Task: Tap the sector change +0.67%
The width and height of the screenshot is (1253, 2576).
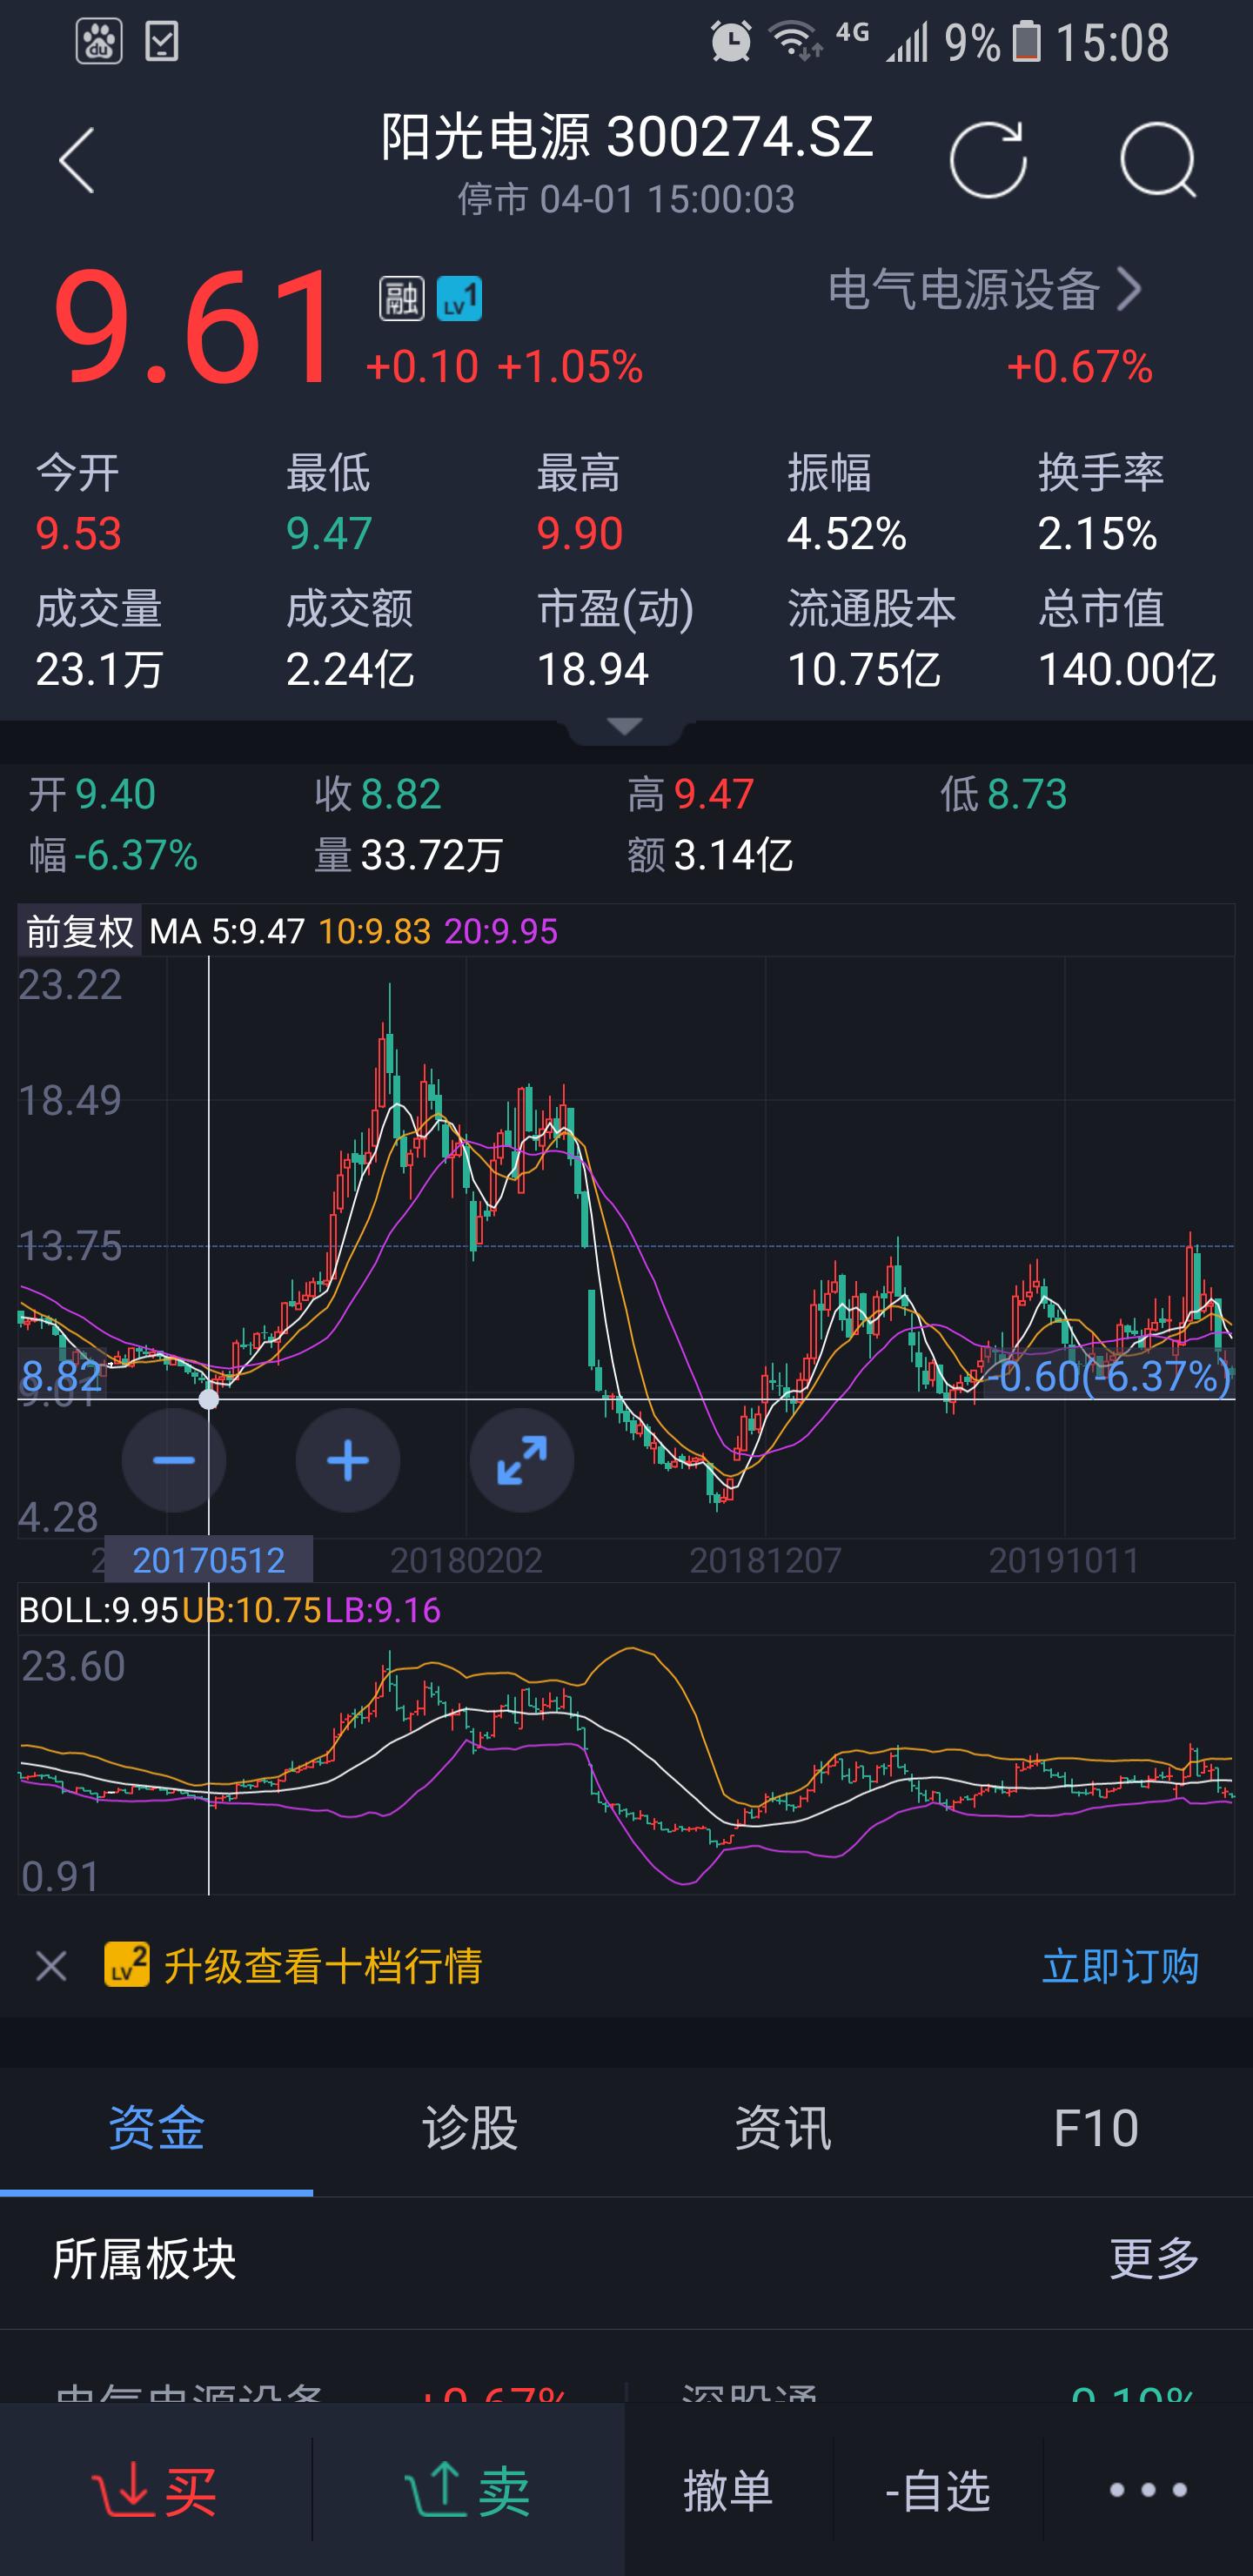Action: click(x=1080, y=367)
